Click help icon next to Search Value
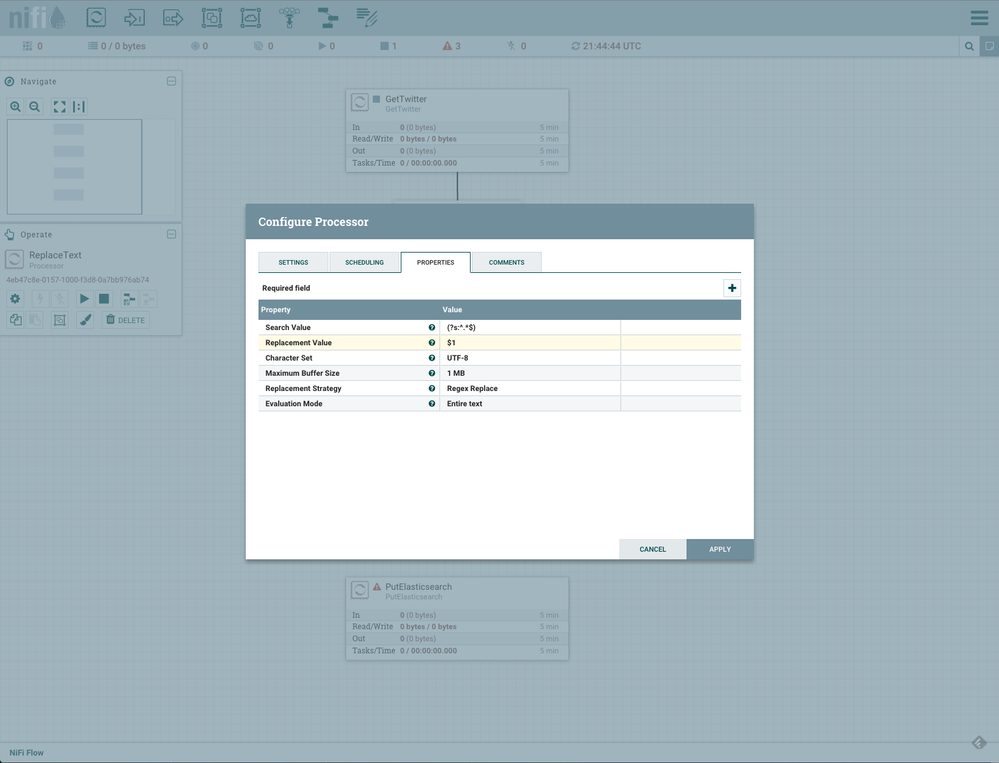999x763 pixels. click(432, 328)
